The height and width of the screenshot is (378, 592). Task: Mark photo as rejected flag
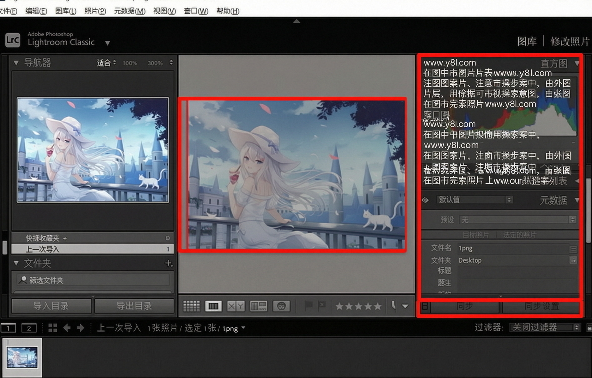[x=322, y=306]
